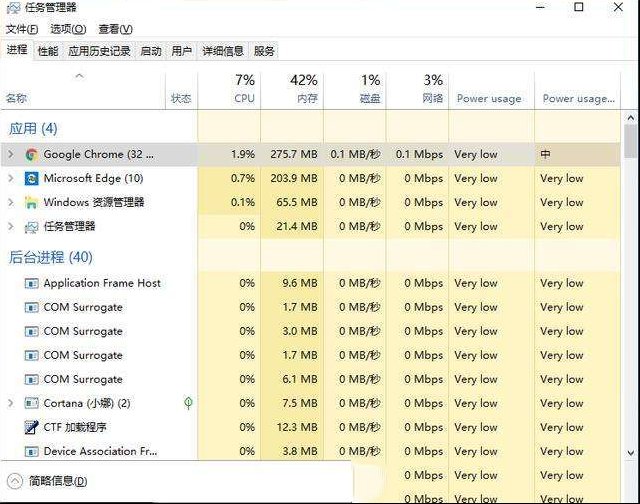The image size is (640, 504).
Task: Expand the Microsoft Edge process group
Action: (11, 178)
